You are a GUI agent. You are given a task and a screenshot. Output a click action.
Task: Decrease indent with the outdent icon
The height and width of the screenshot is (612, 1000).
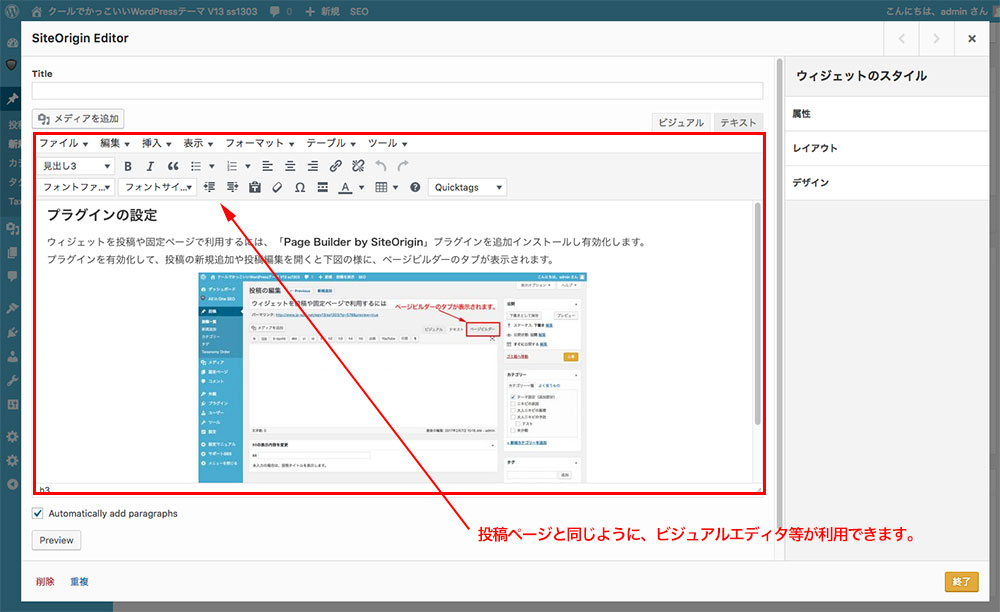(x=209, y=187)
